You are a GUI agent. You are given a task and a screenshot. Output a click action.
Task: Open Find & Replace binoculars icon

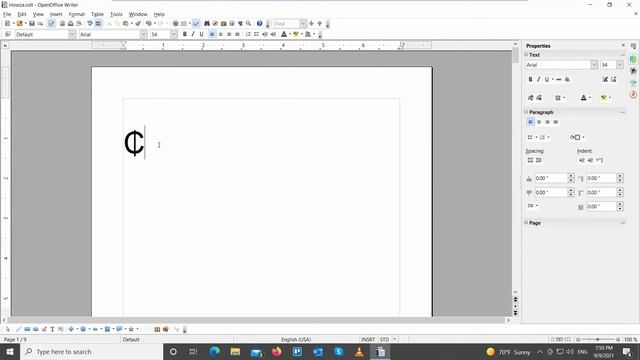[x=207, y=24]
